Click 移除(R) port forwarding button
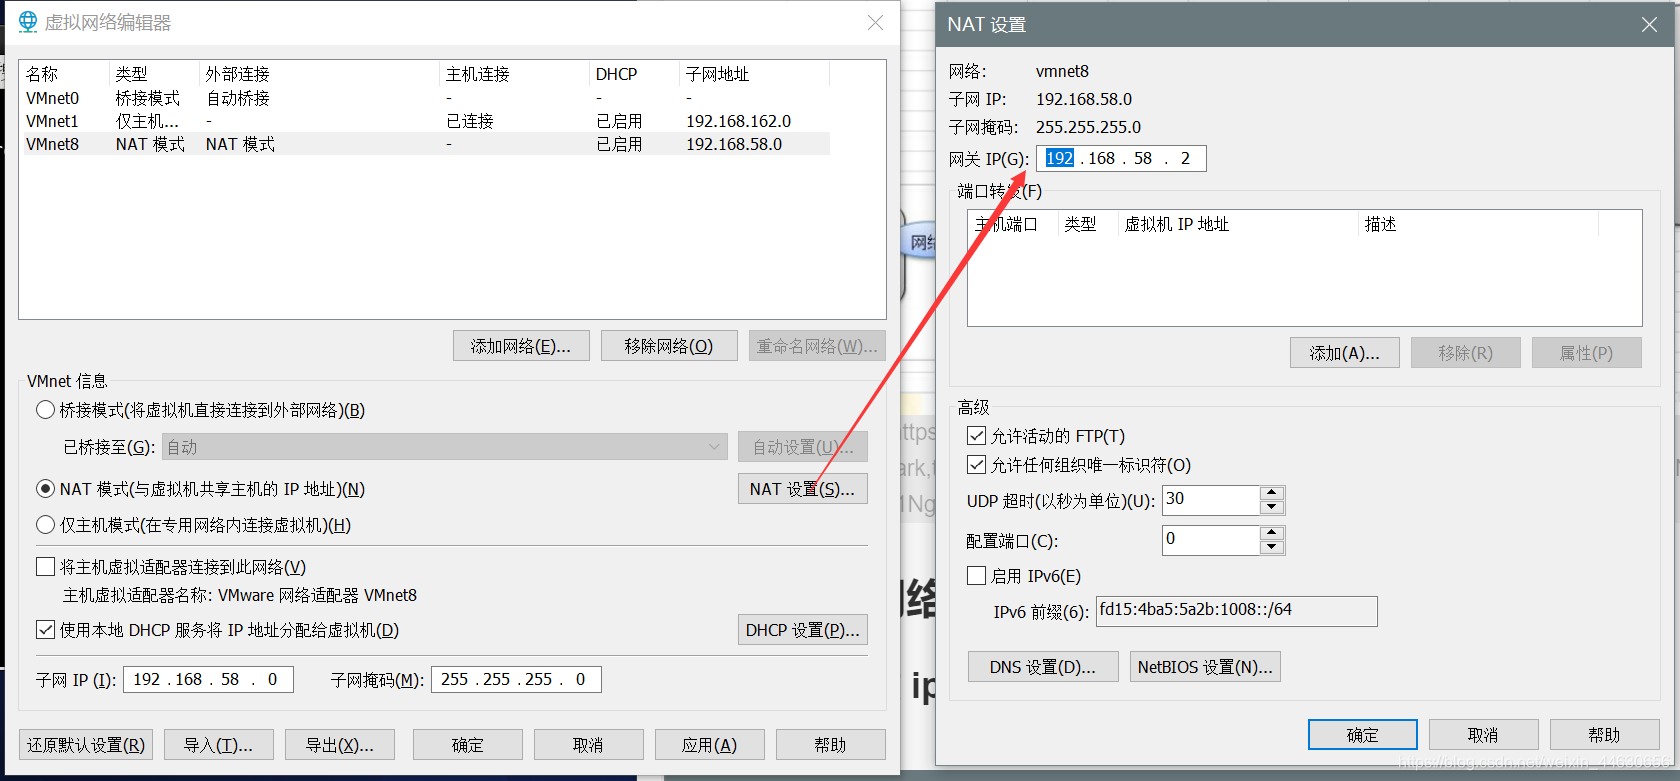 [x=1466, y=353]
